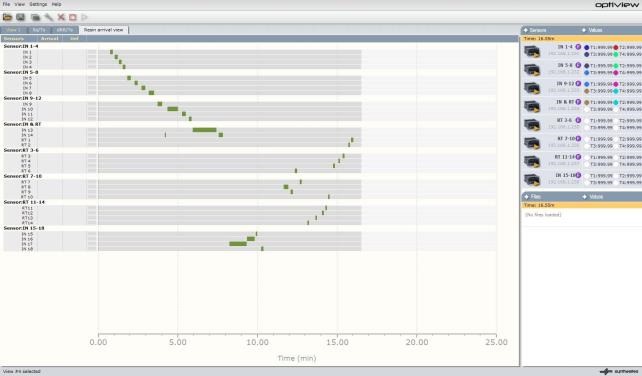Select the long IN 13 arrival bar
Image resolution: width=642 pixels, height=376 pixels.
[x=204, y=130]
